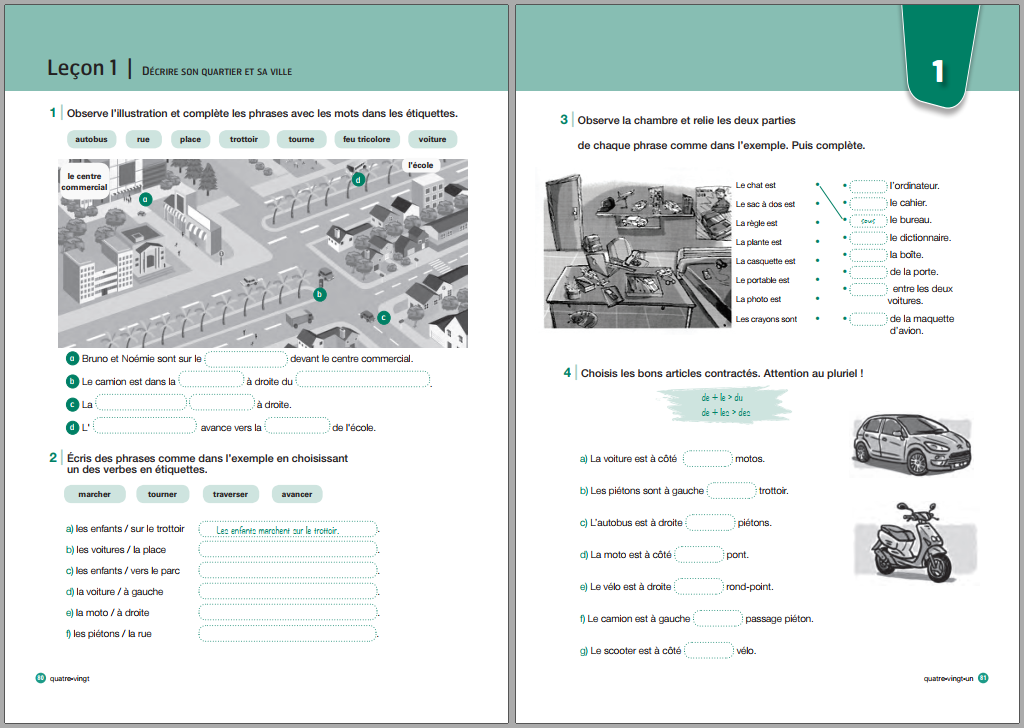Image resolution: width=1024 pixels, height=728 pixels.
Task: Click the 'Le sac à dos est' phrase
Action: (765, 204)
